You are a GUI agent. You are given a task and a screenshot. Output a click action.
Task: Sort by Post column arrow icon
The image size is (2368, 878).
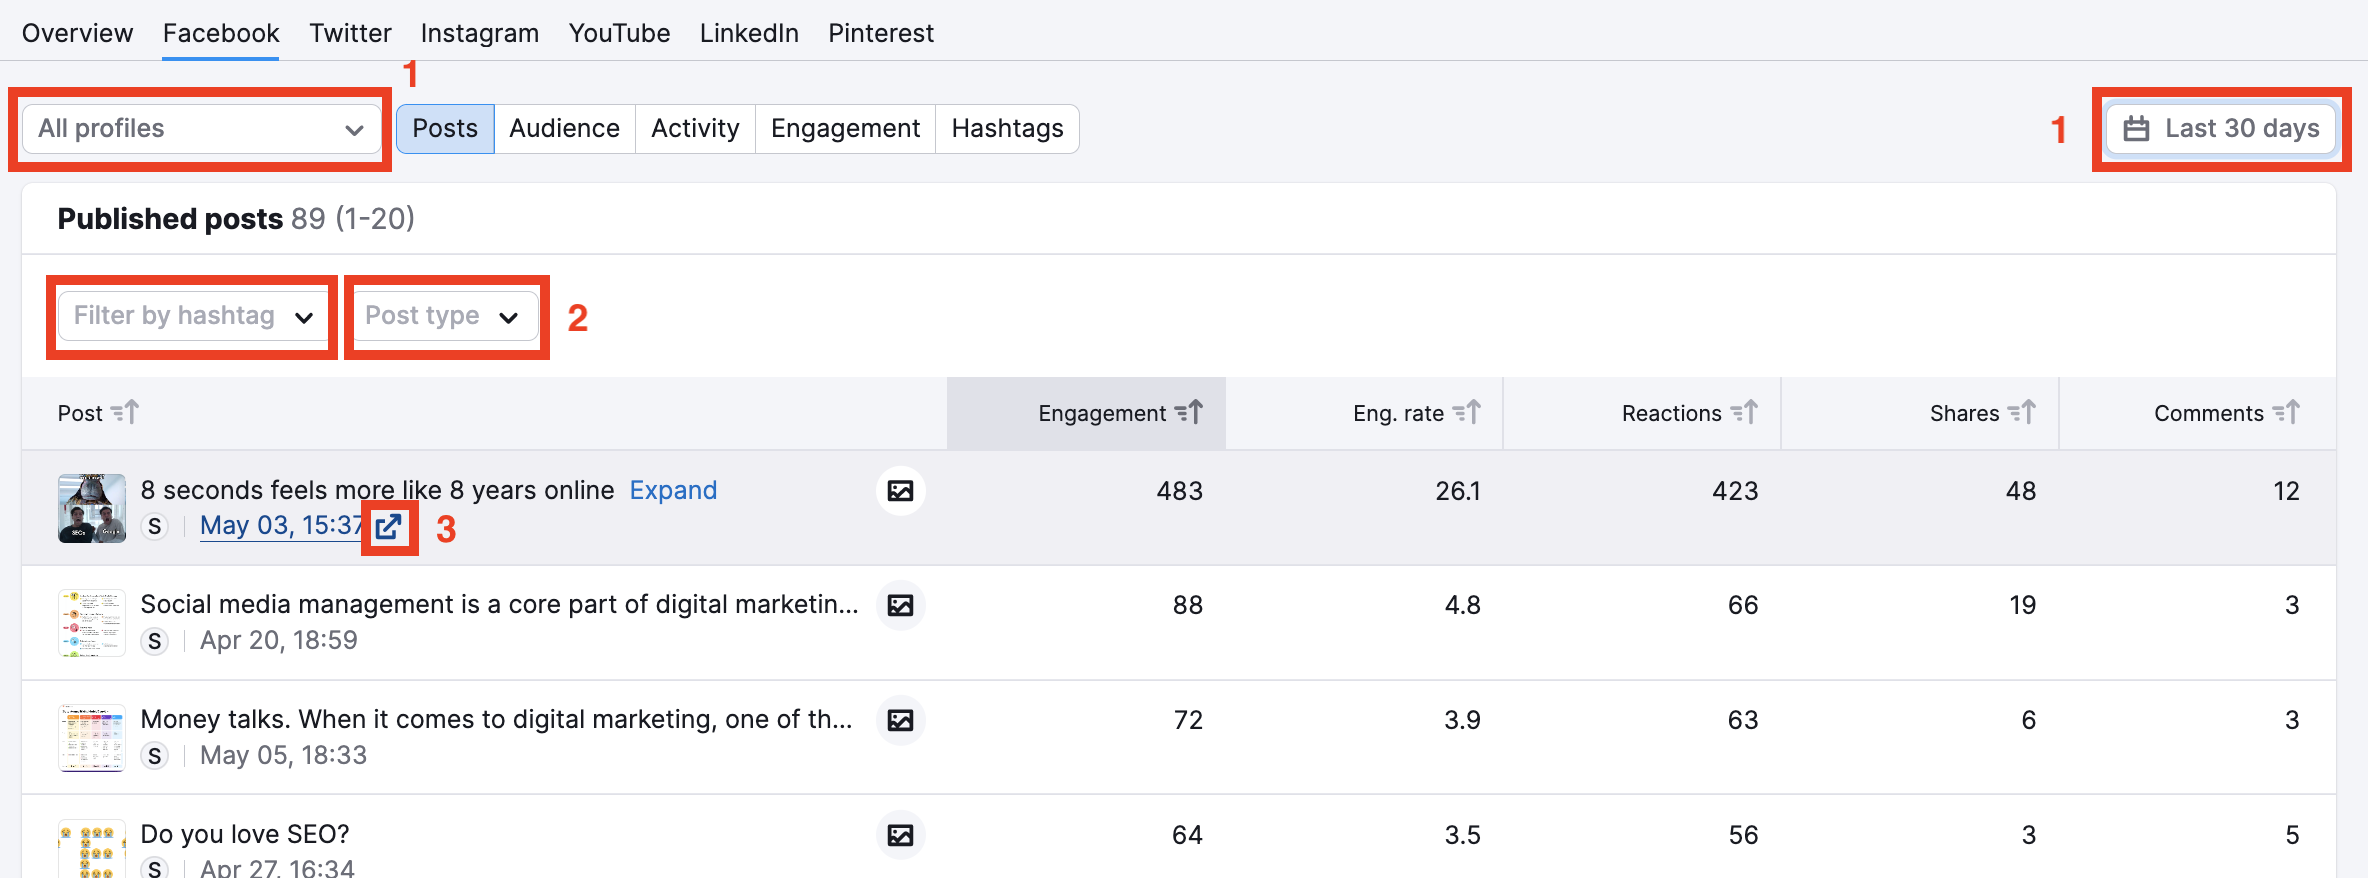(125, 413)
